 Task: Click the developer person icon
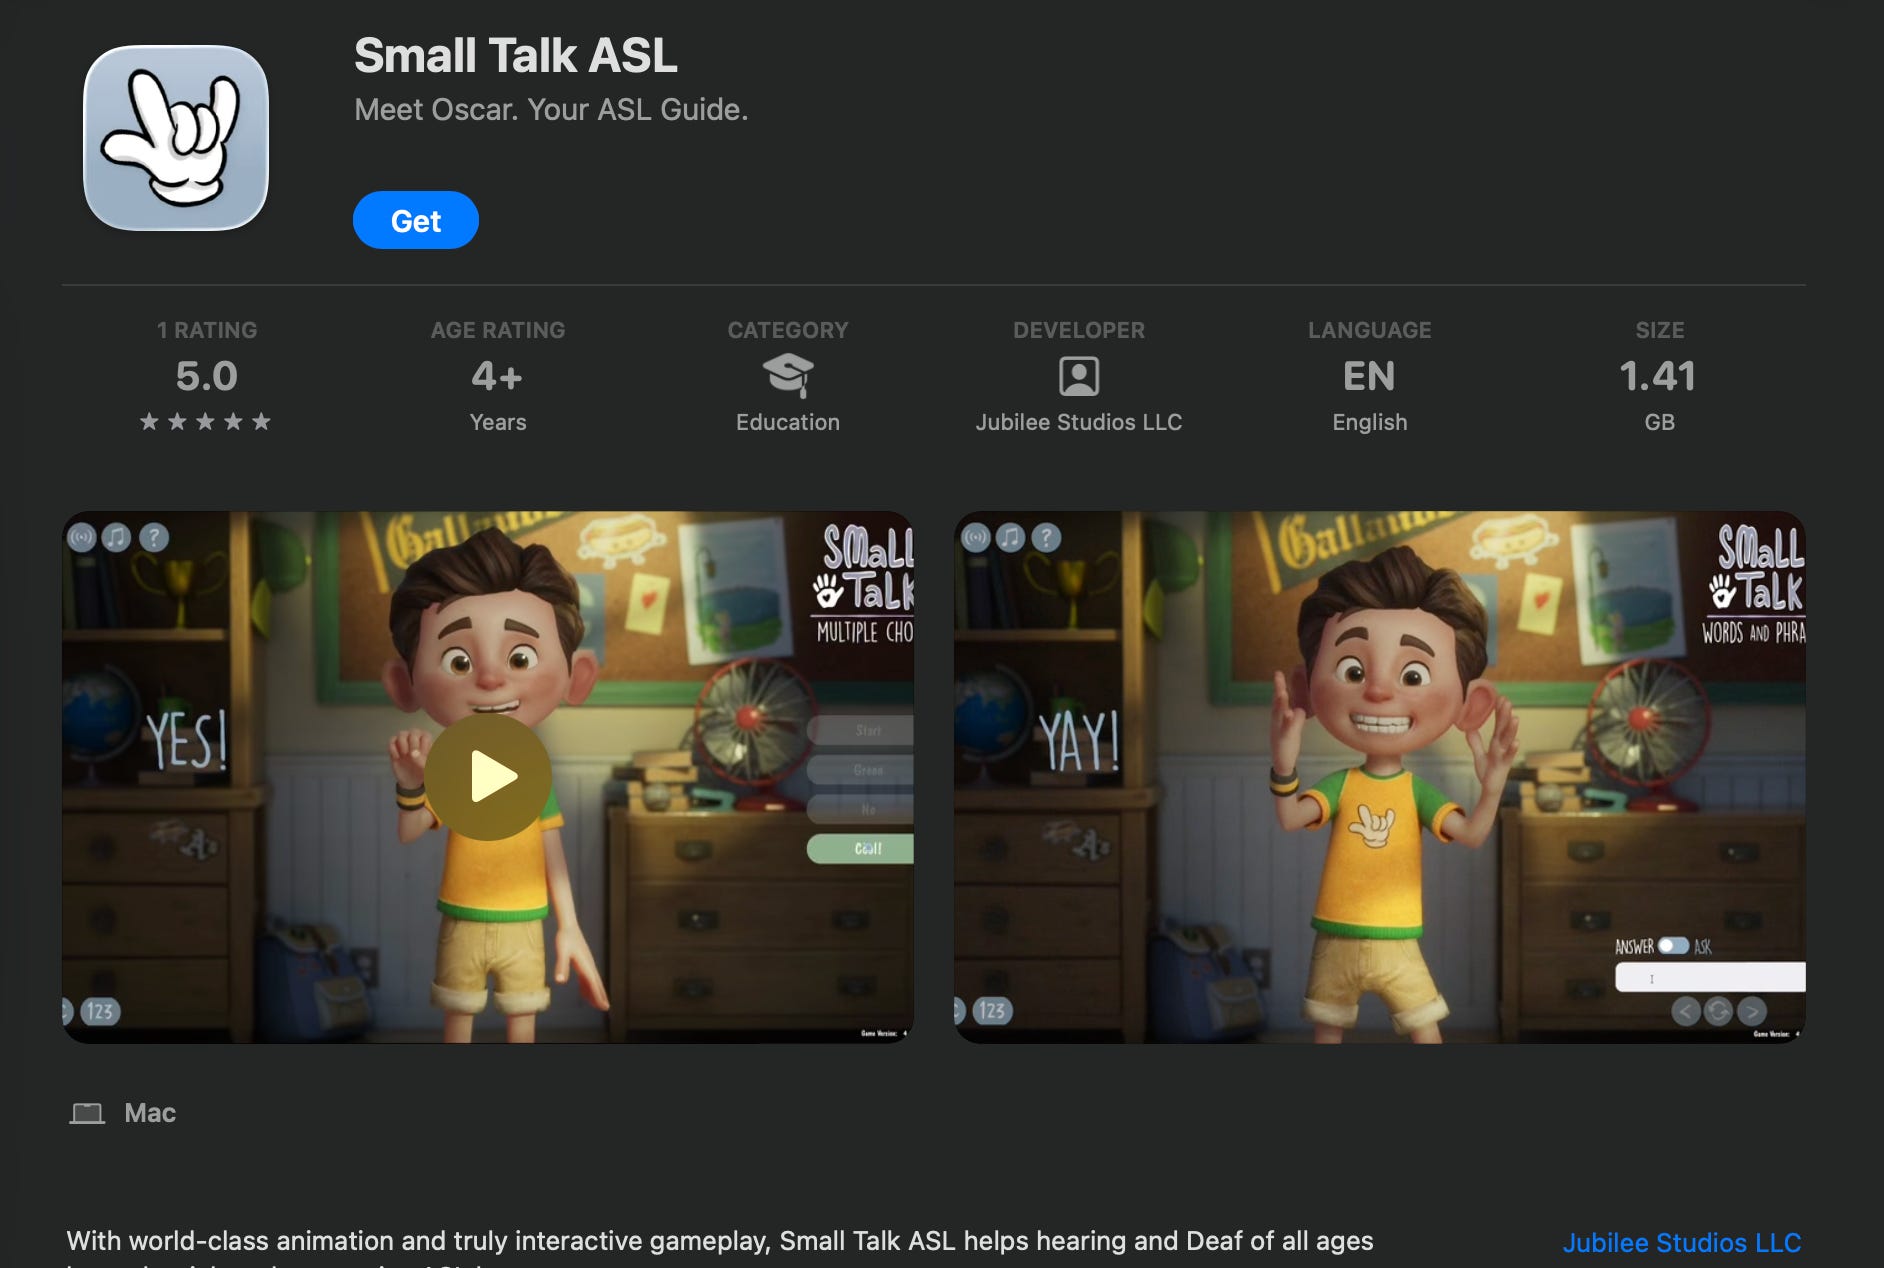click(1079, 376)
